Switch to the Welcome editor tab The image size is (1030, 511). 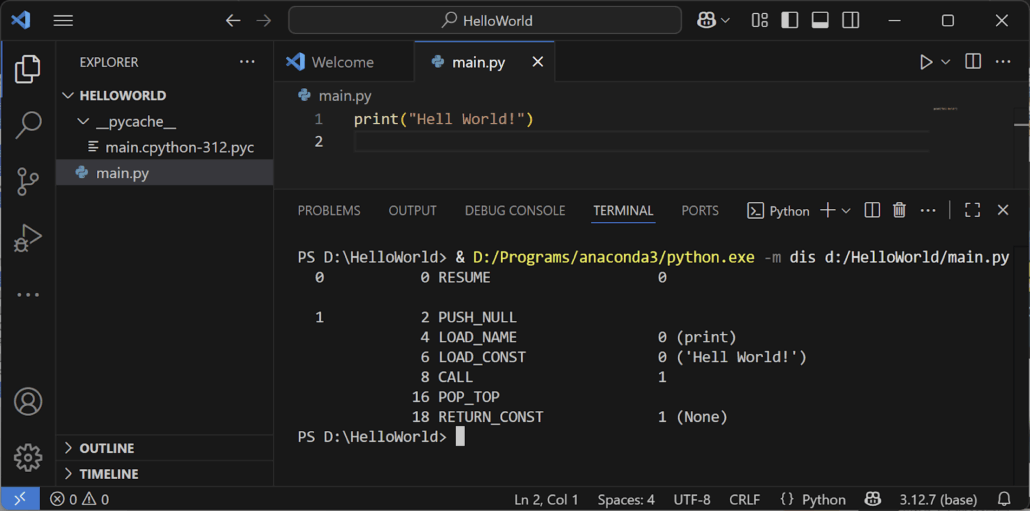coord(342,62)
